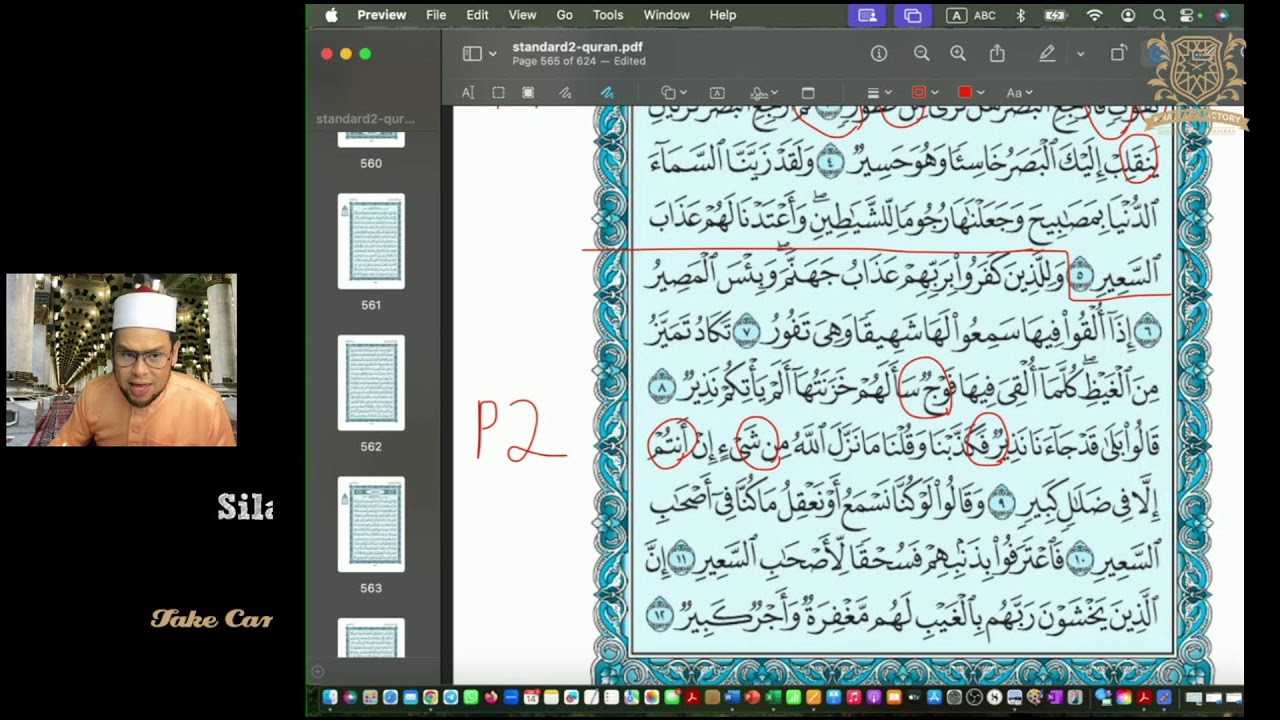
Task: Open Wi-Fi status in menu bar
Action: [1094, 15]
